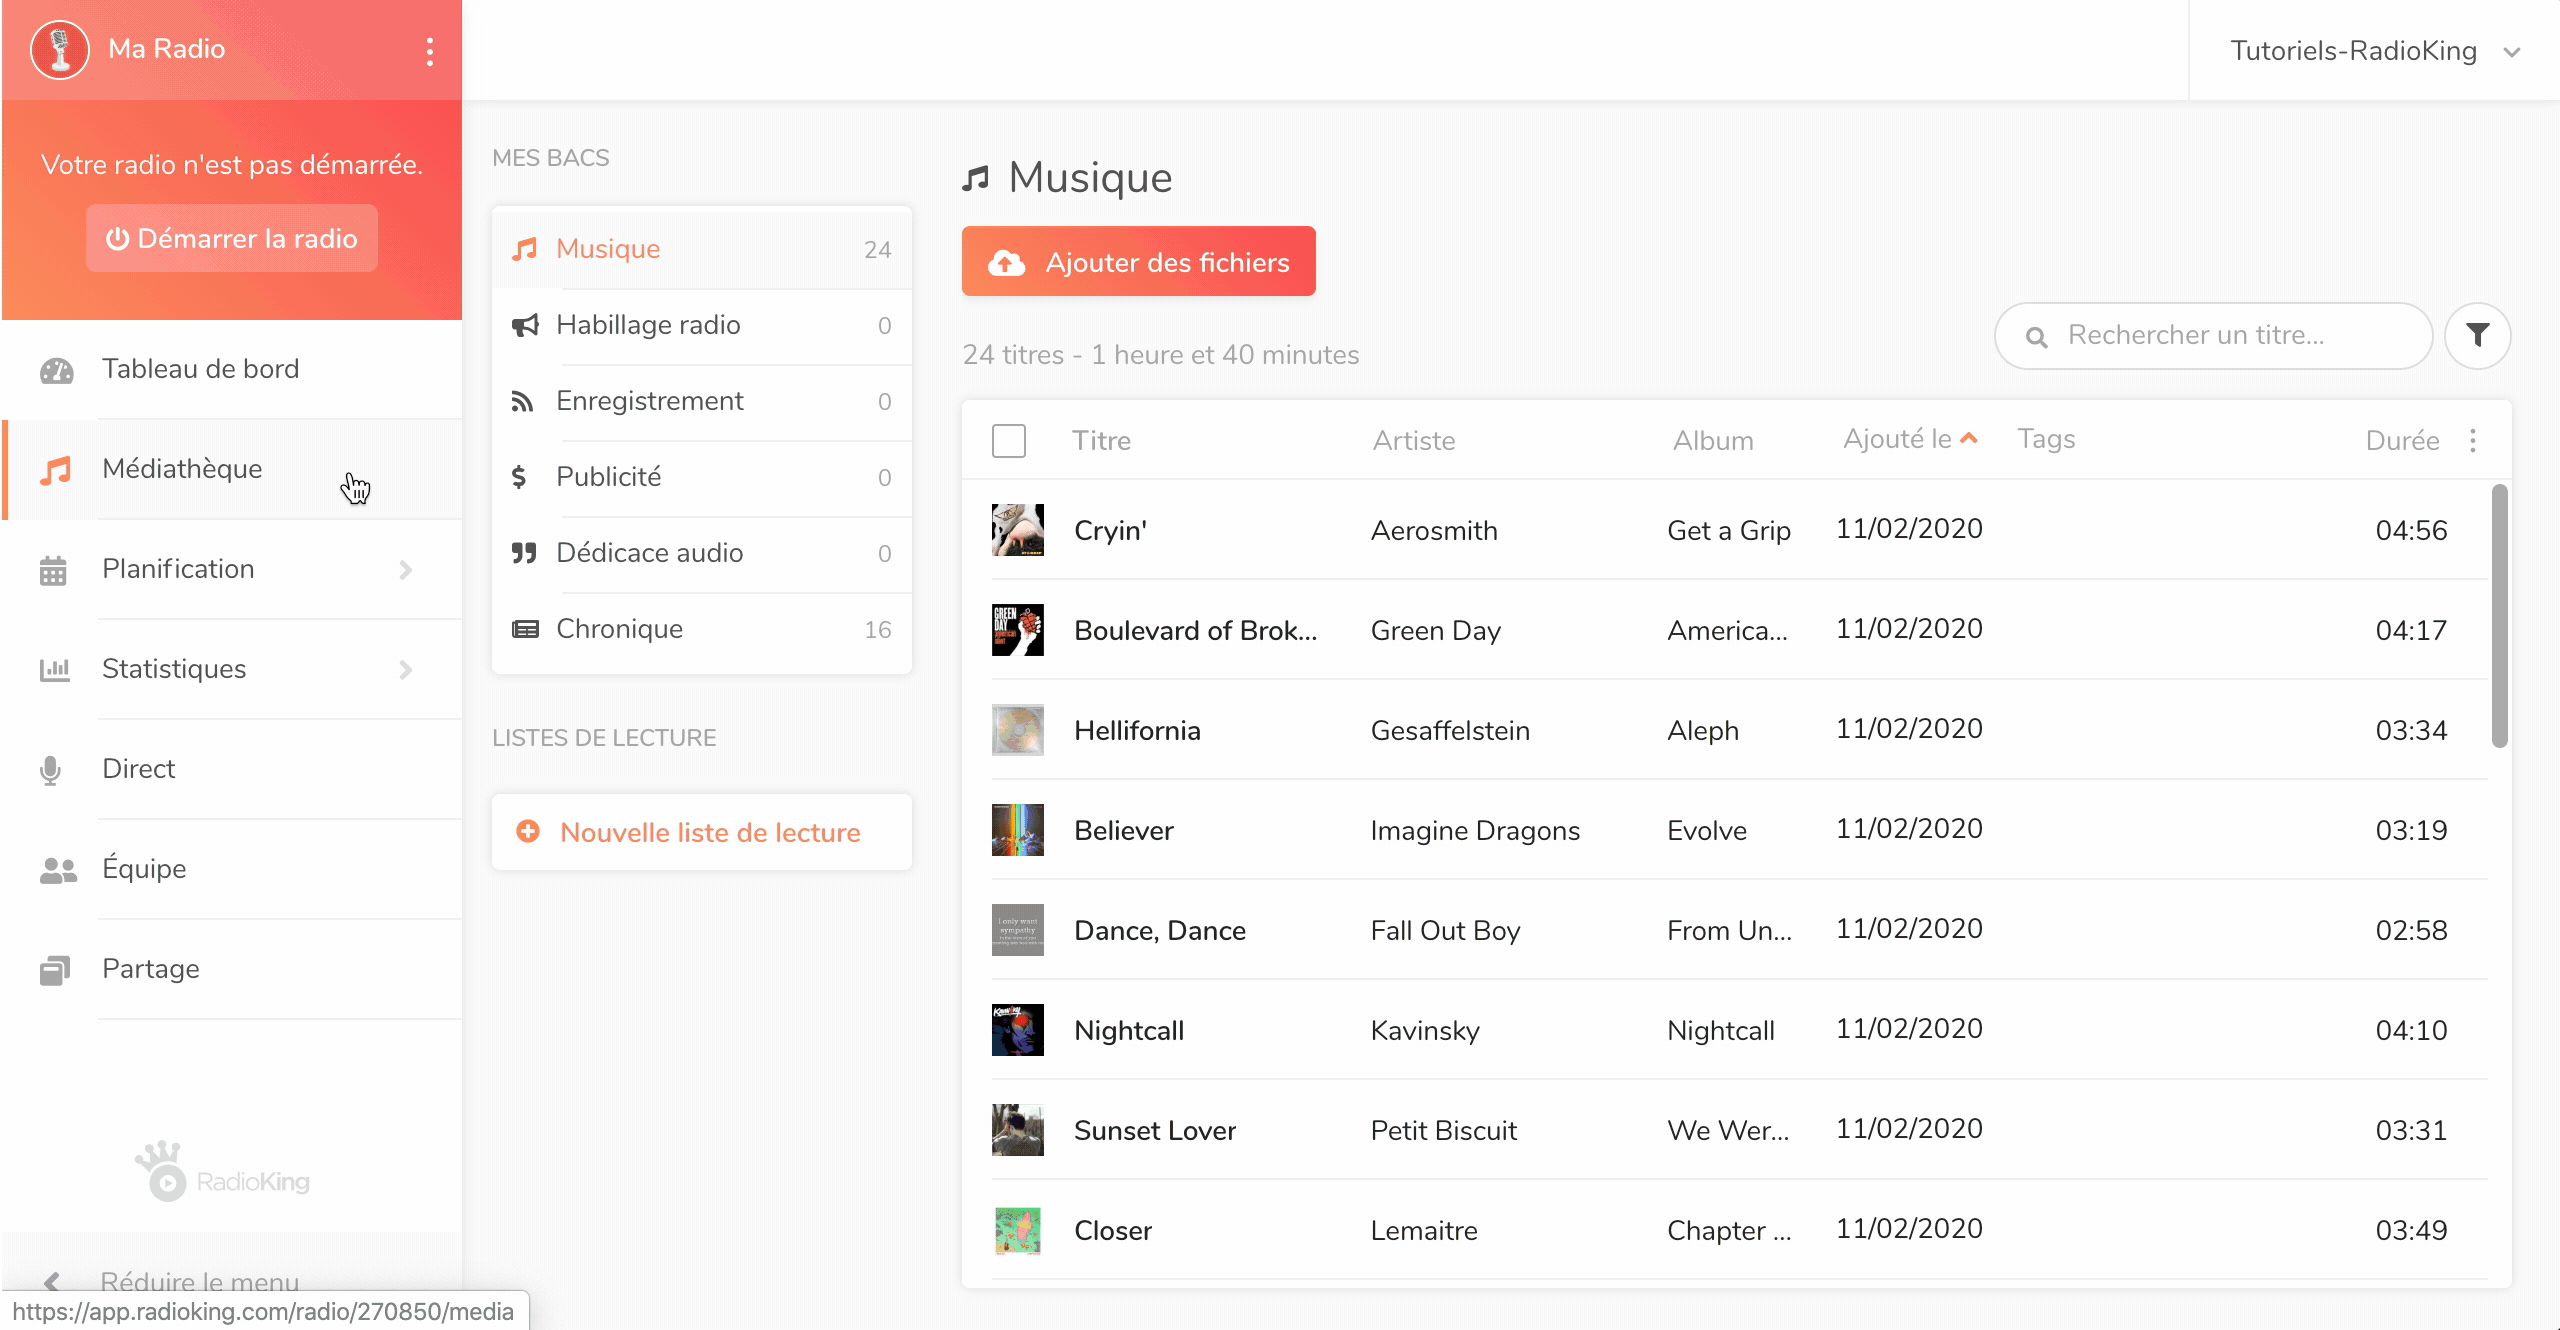Click the Nightcall album cover thumbnail
2560x1330 pixels.
click(x=1017, y=1030)
